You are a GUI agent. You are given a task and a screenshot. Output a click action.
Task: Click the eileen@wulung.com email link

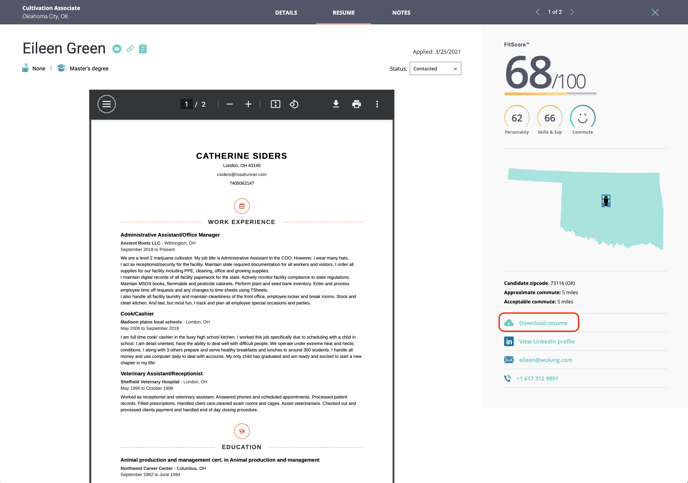coord(545,360)
